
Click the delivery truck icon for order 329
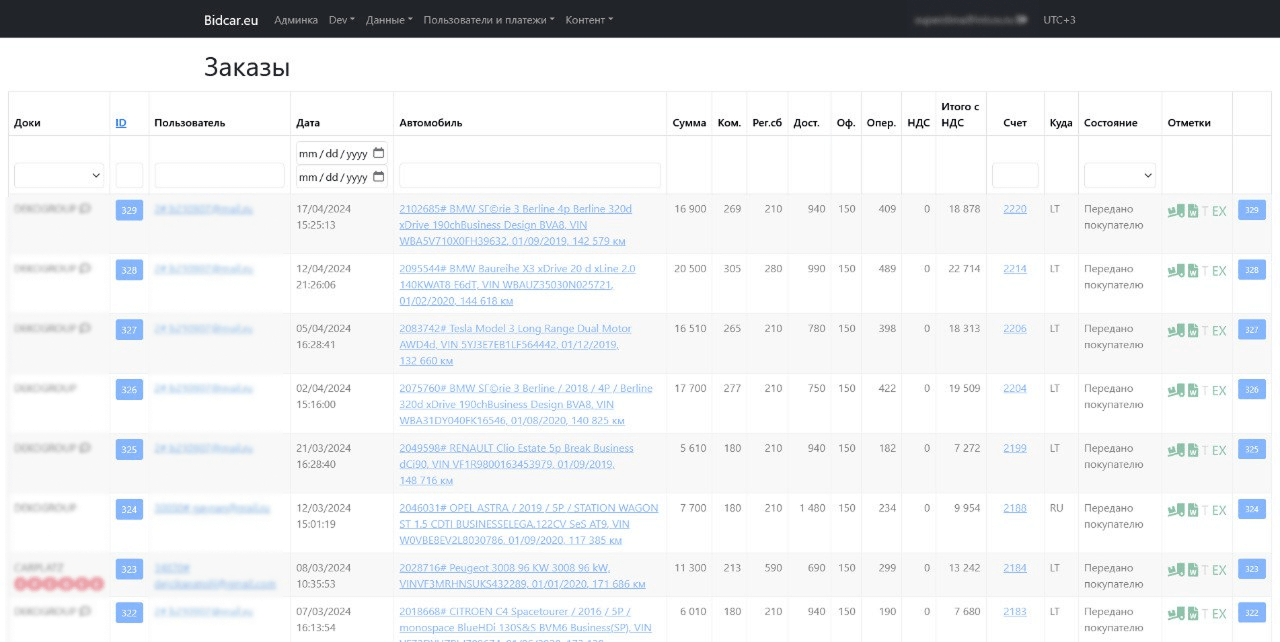pos(1177,211)
